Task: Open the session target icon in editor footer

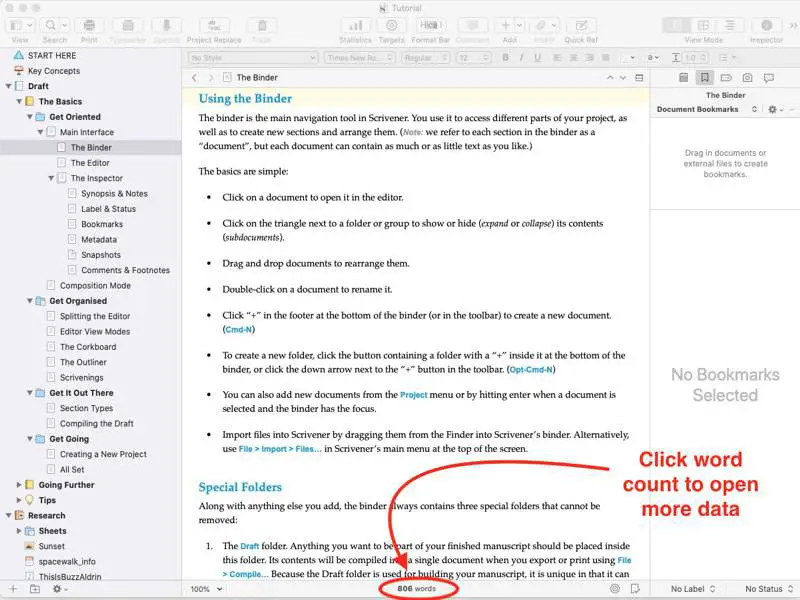Action: tap(615, 589)
